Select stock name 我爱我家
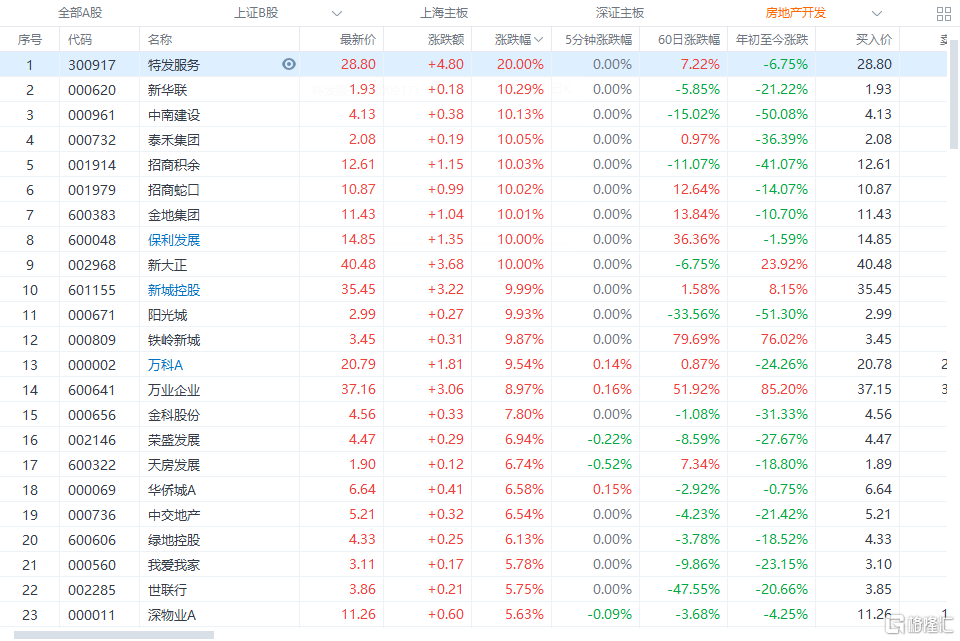 [x=174, y=565]
